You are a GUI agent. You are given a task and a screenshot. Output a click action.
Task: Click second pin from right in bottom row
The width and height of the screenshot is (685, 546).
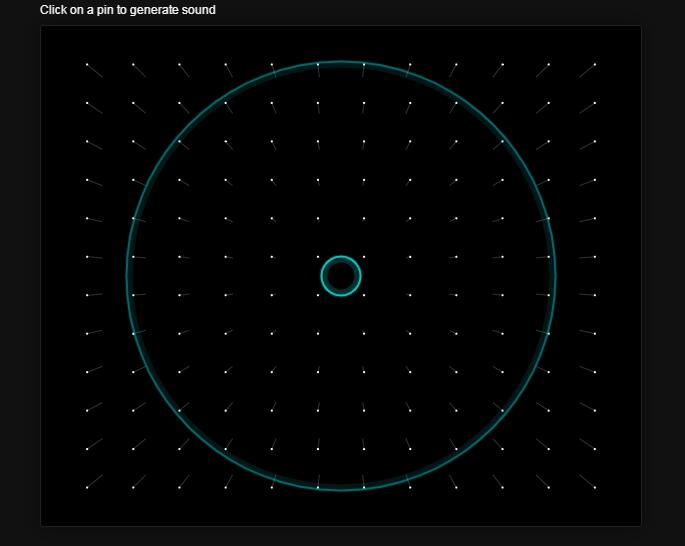pyautogui.click(x=549, y=488)
